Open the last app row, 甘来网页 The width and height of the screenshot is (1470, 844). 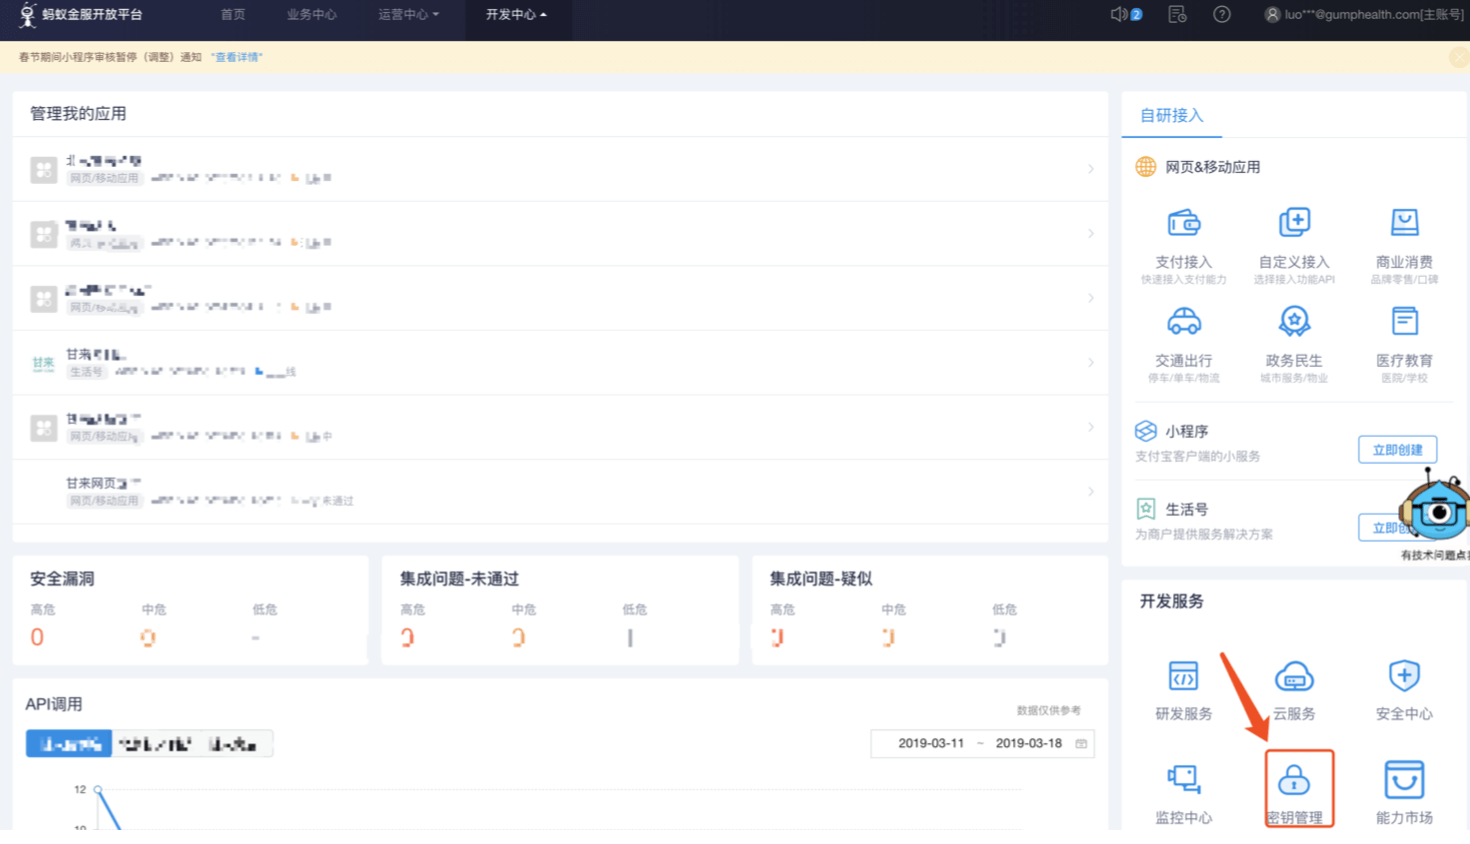coord(560,491)
